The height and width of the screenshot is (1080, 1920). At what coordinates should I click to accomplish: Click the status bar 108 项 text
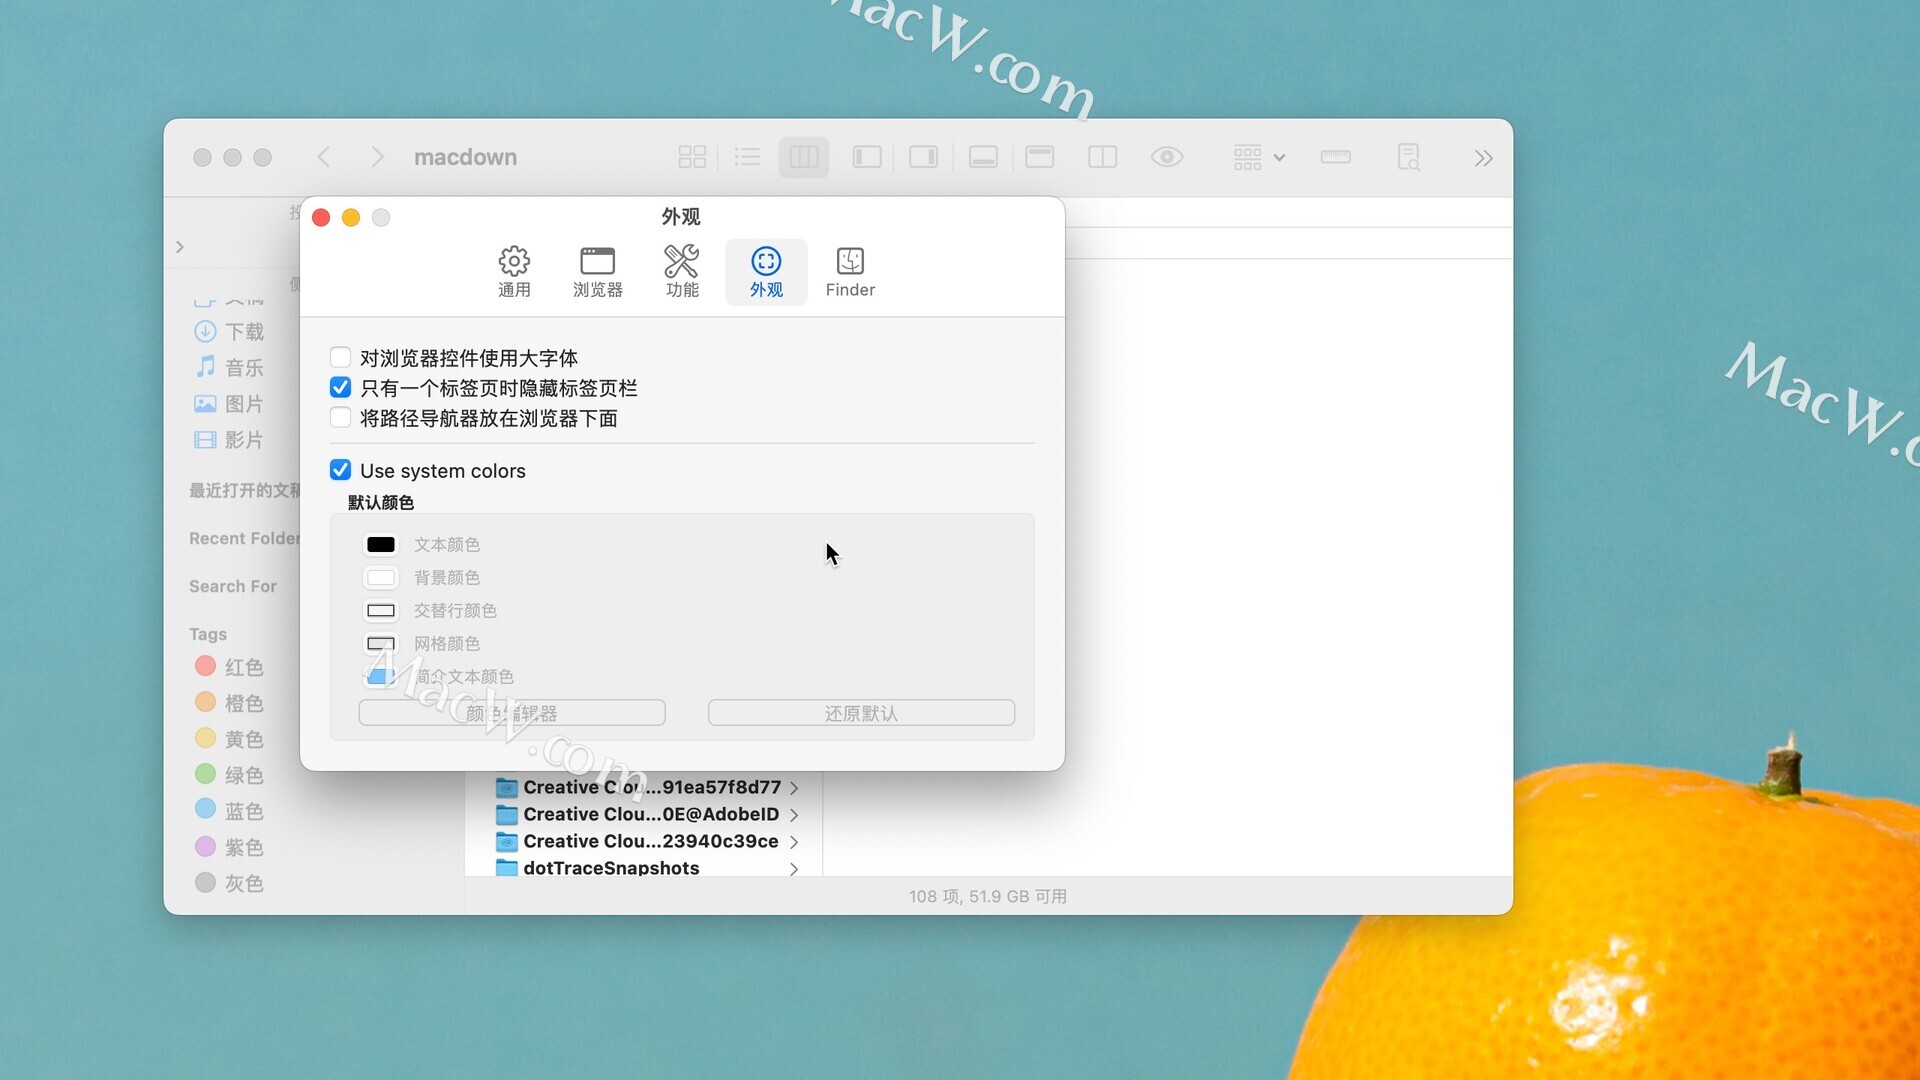point(987,896)
